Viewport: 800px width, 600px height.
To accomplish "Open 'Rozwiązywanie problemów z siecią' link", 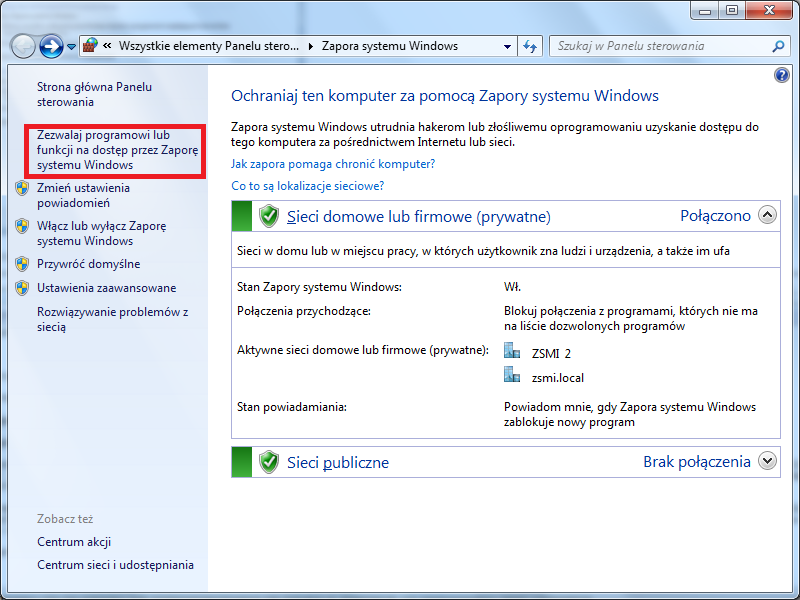I will pos(113,319).
